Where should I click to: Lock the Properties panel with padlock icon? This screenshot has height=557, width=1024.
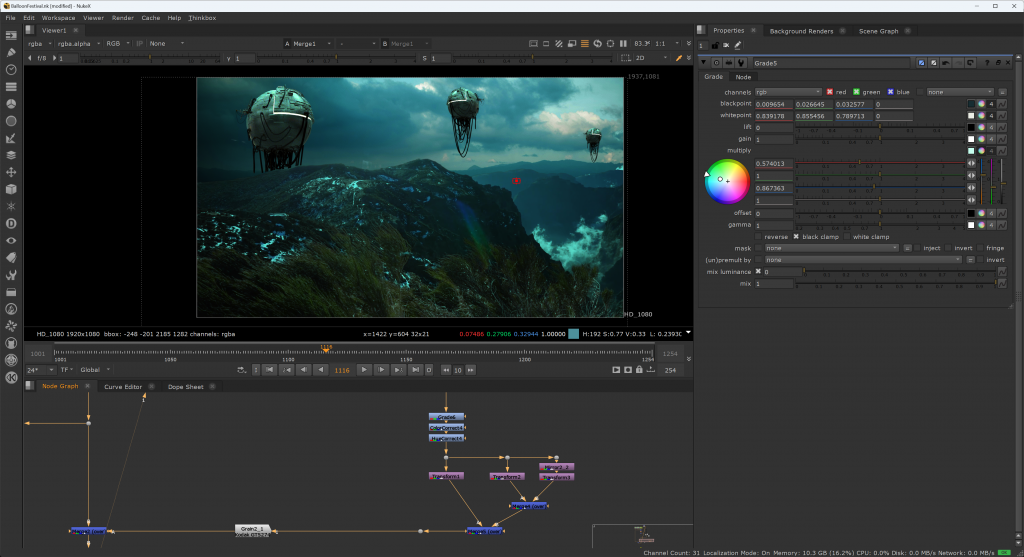[715, 46]
